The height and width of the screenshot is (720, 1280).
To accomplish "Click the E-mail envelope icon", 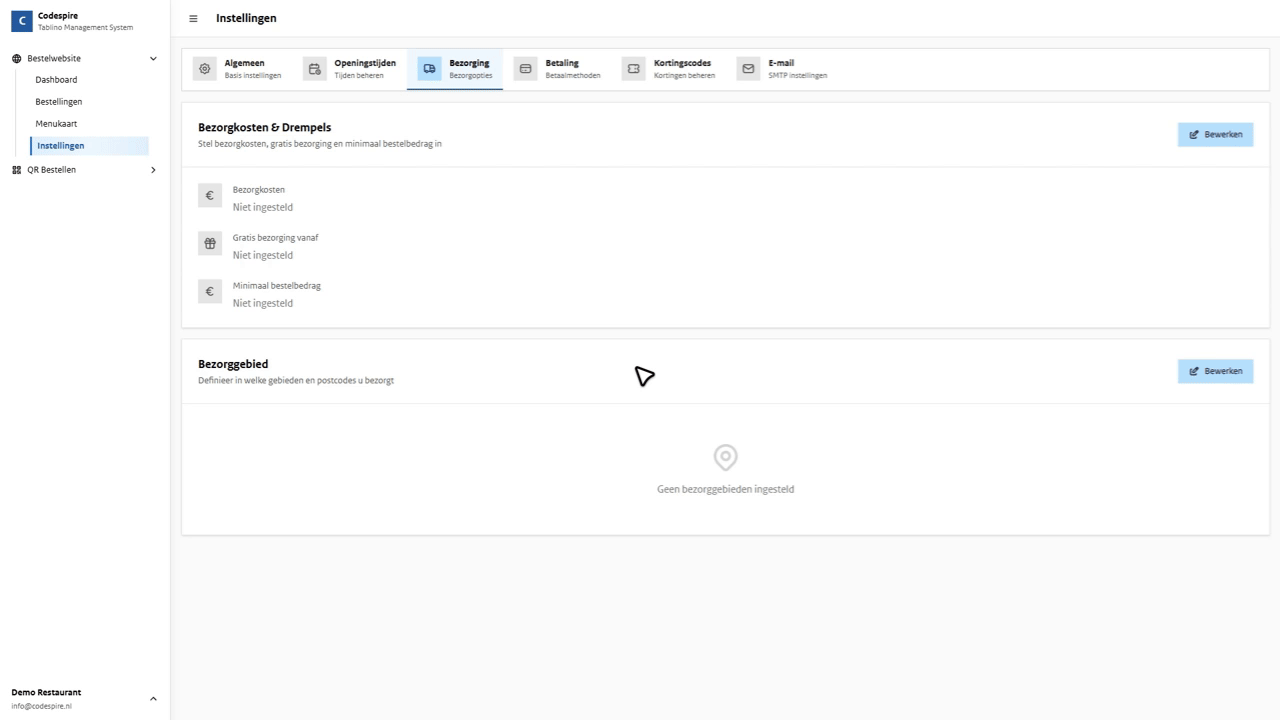I will tap(747, 68).
